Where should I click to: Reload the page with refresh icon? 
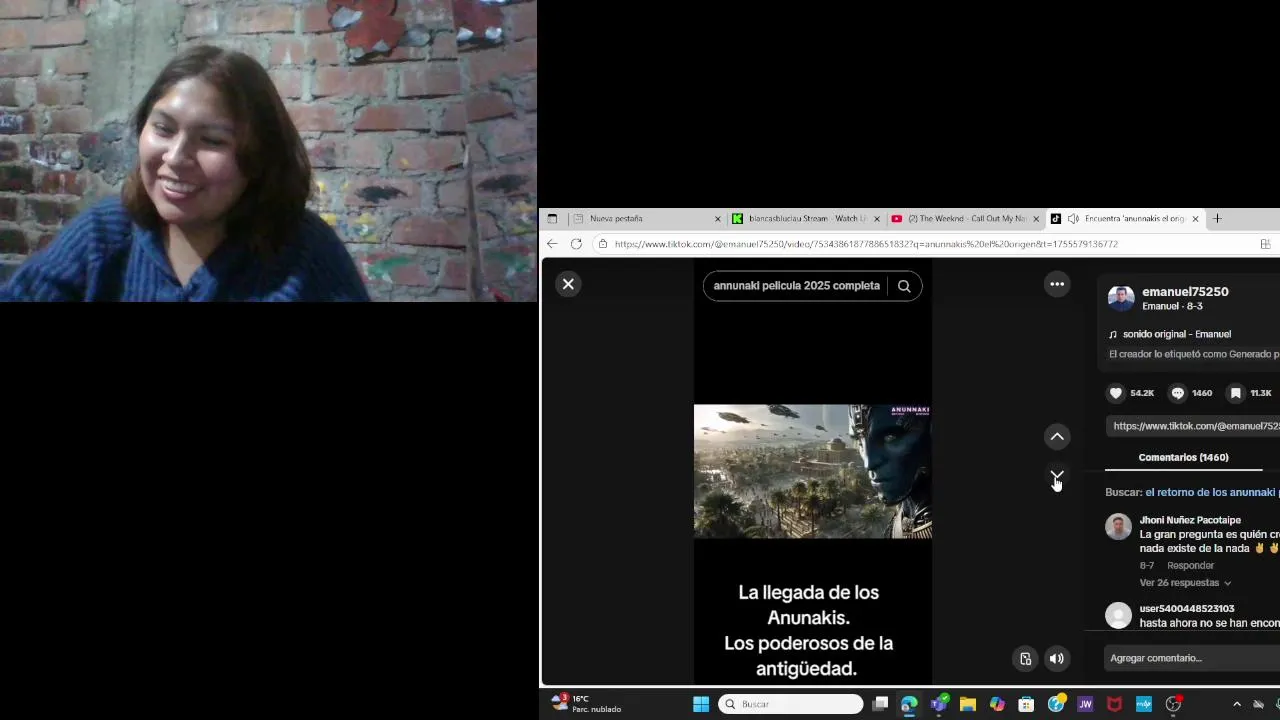(x=576, y=244)
